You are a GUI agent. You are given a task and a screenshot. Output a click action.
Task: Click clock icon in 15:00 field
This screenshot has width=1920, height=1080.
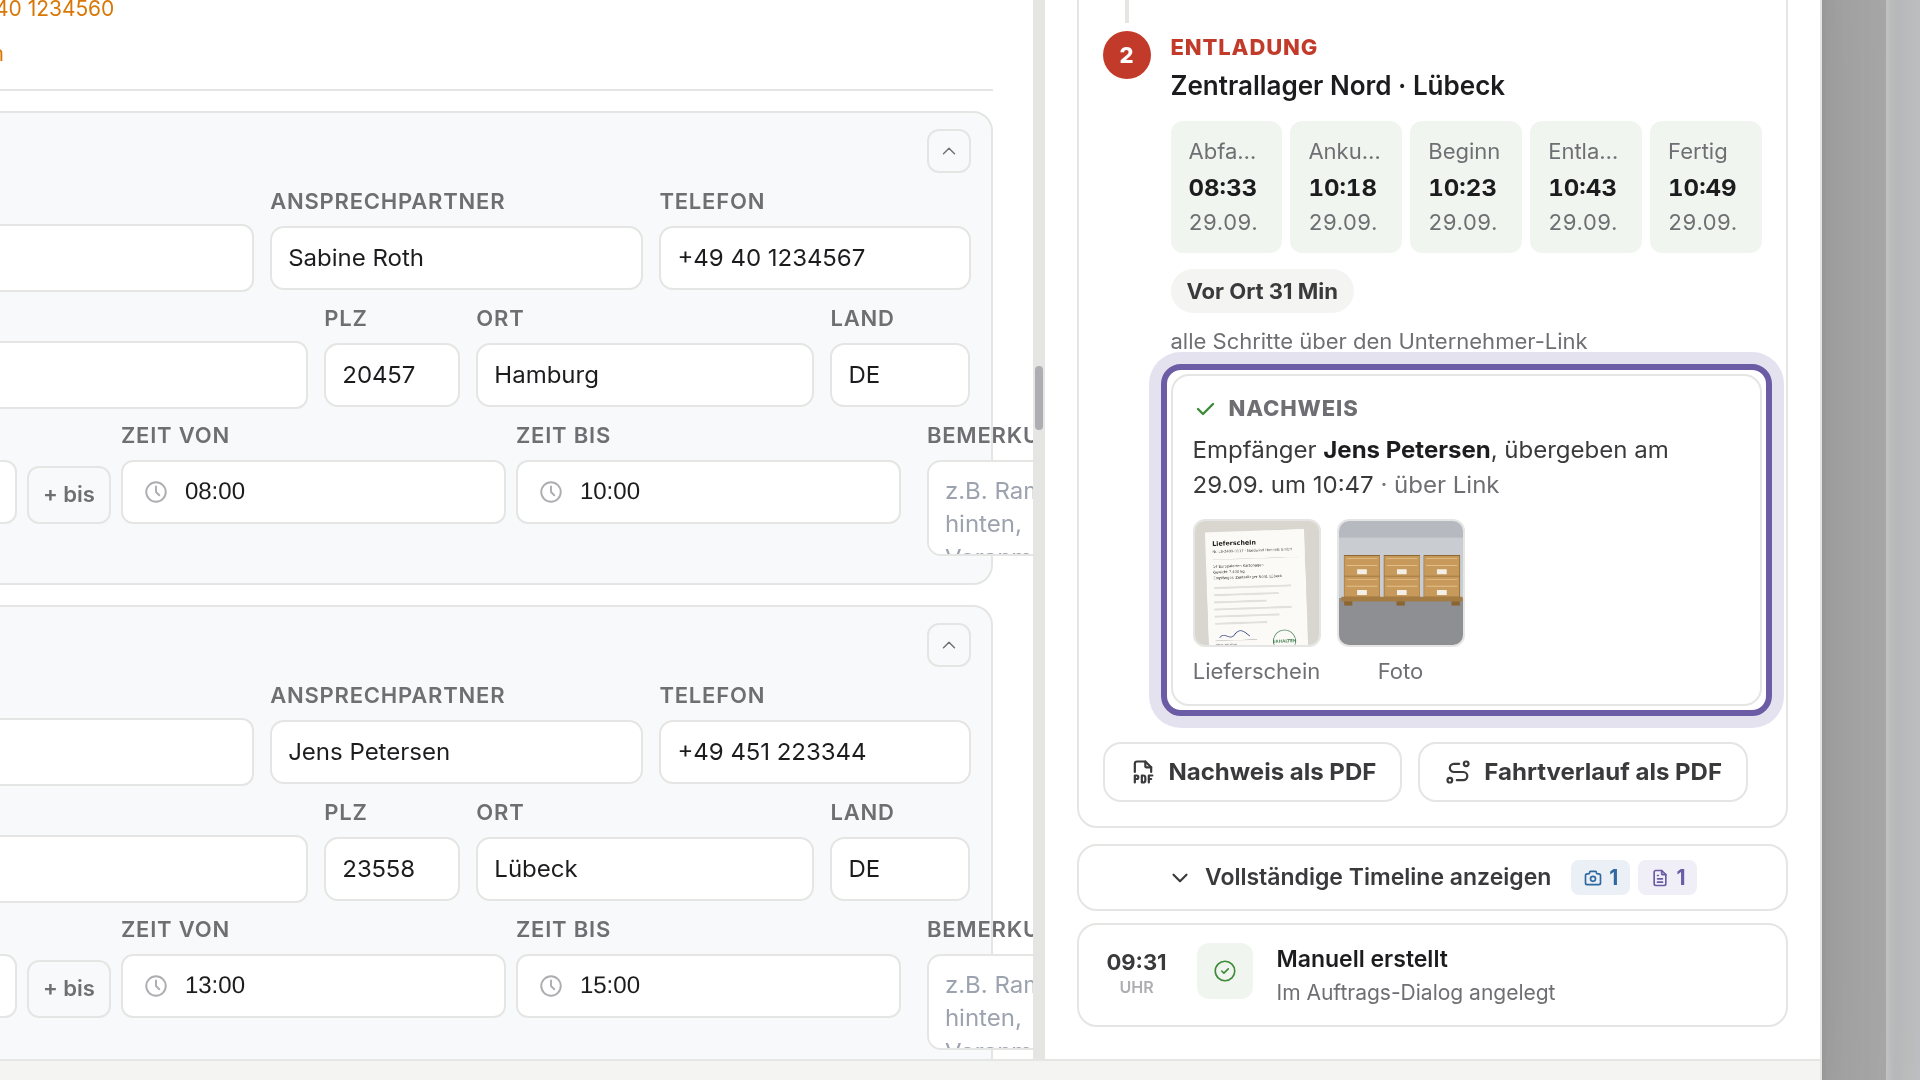(x=551, y=986)
